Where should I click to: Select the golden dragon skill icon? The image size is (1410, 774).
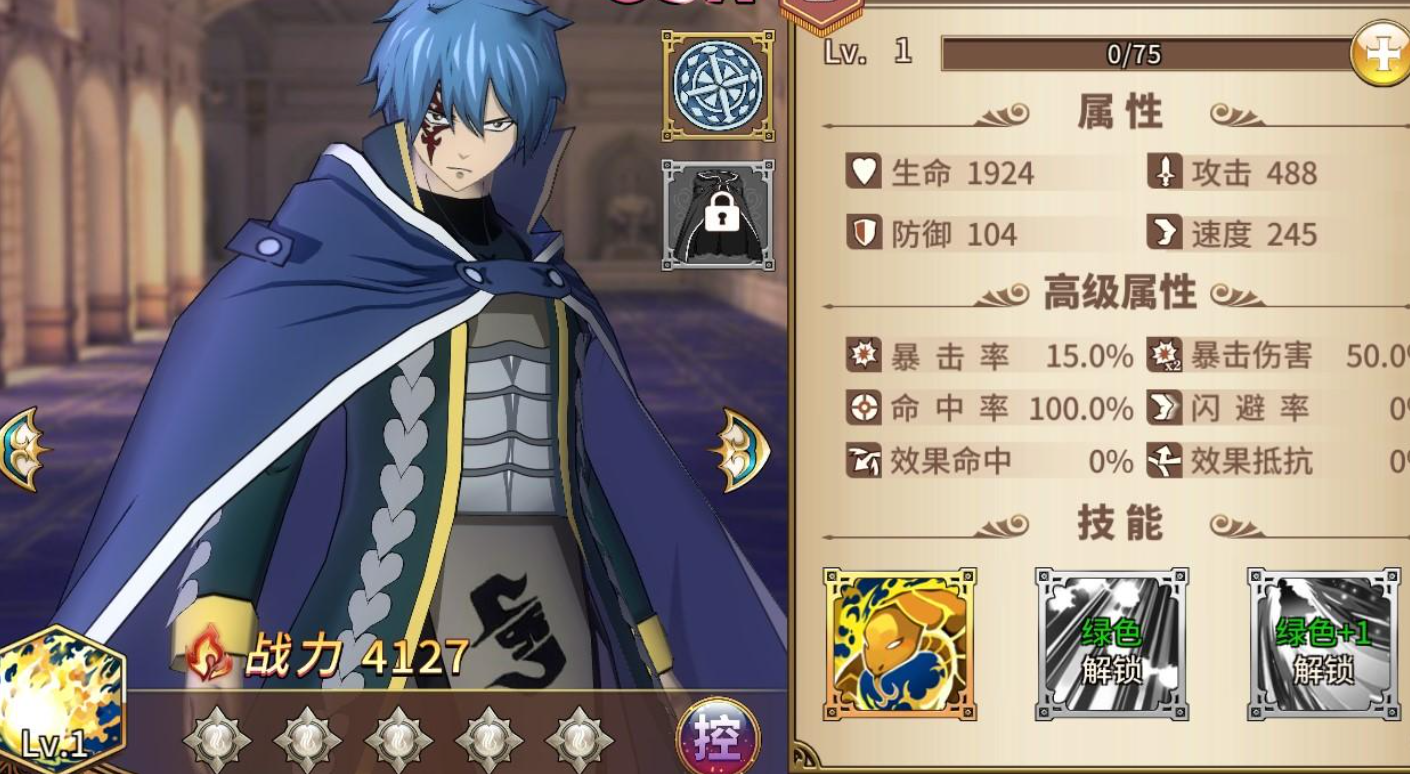click(900, 644)
